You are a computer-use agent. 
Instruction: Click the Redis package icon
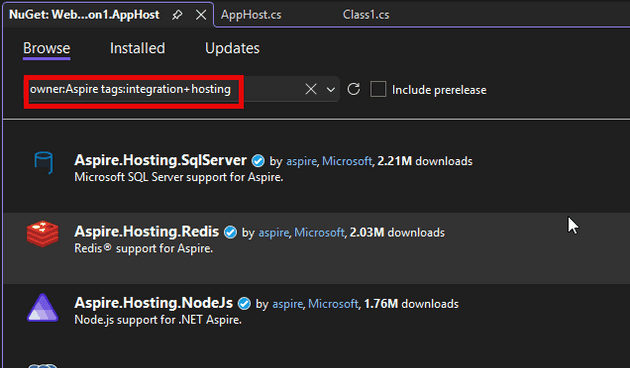coord(43,233)
